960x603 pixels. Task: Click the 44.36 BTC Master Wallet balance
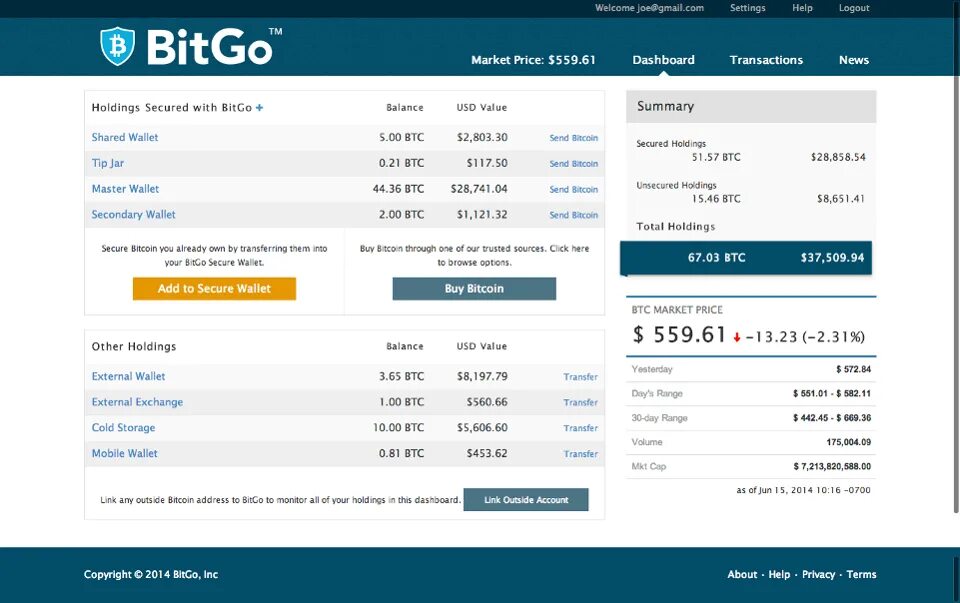click(398, 189)
